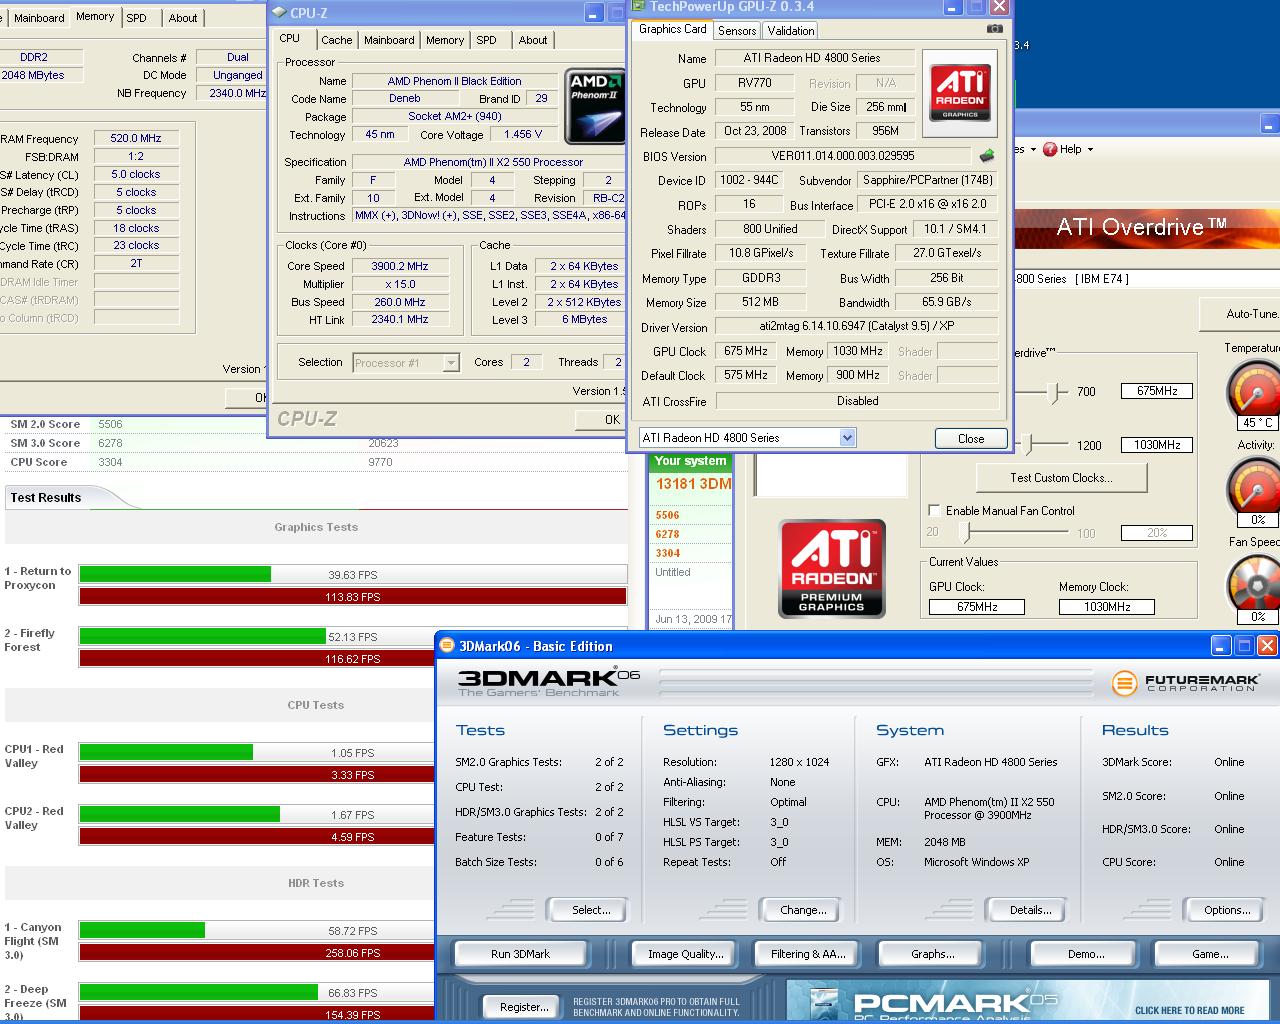Enable Manual Fan Control checkbox
Screen dimensions: 1280x1024
934,510
